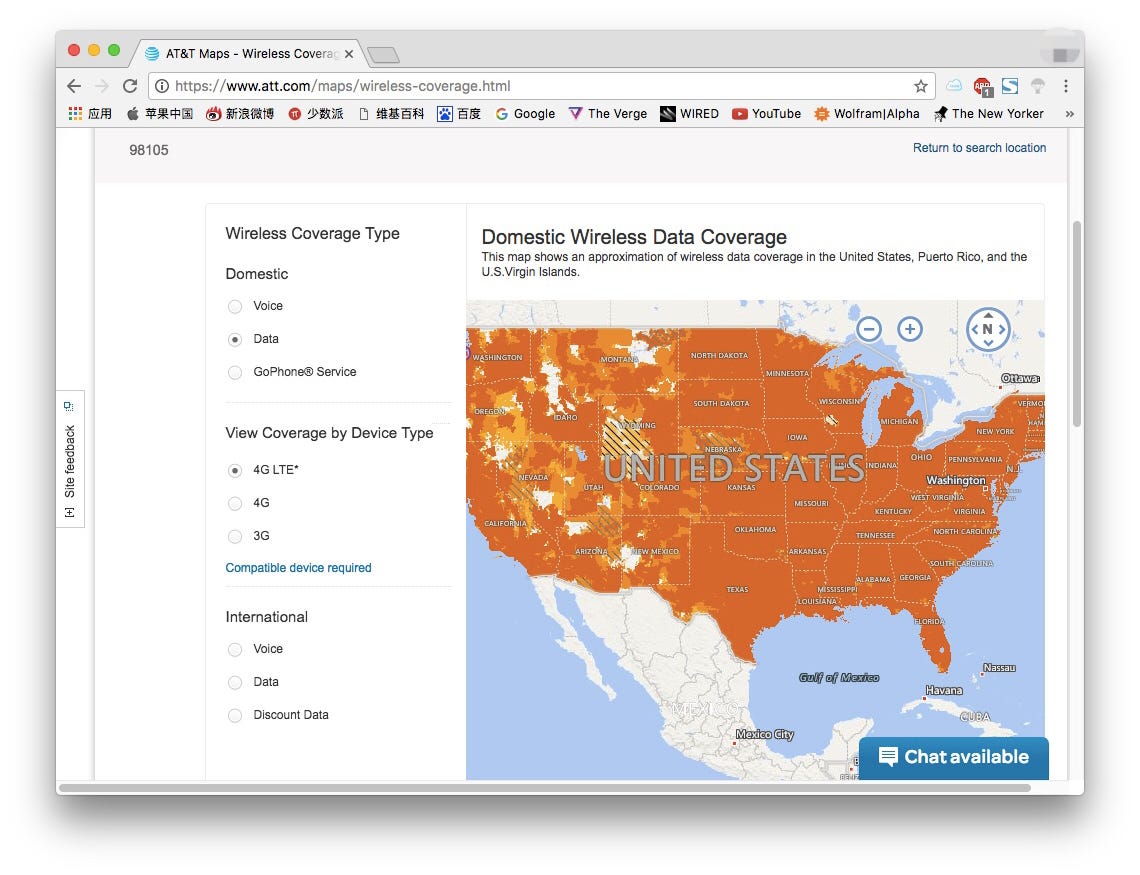
Task: Open the 维基百科 bookmark
Action: tap(391, 113)
